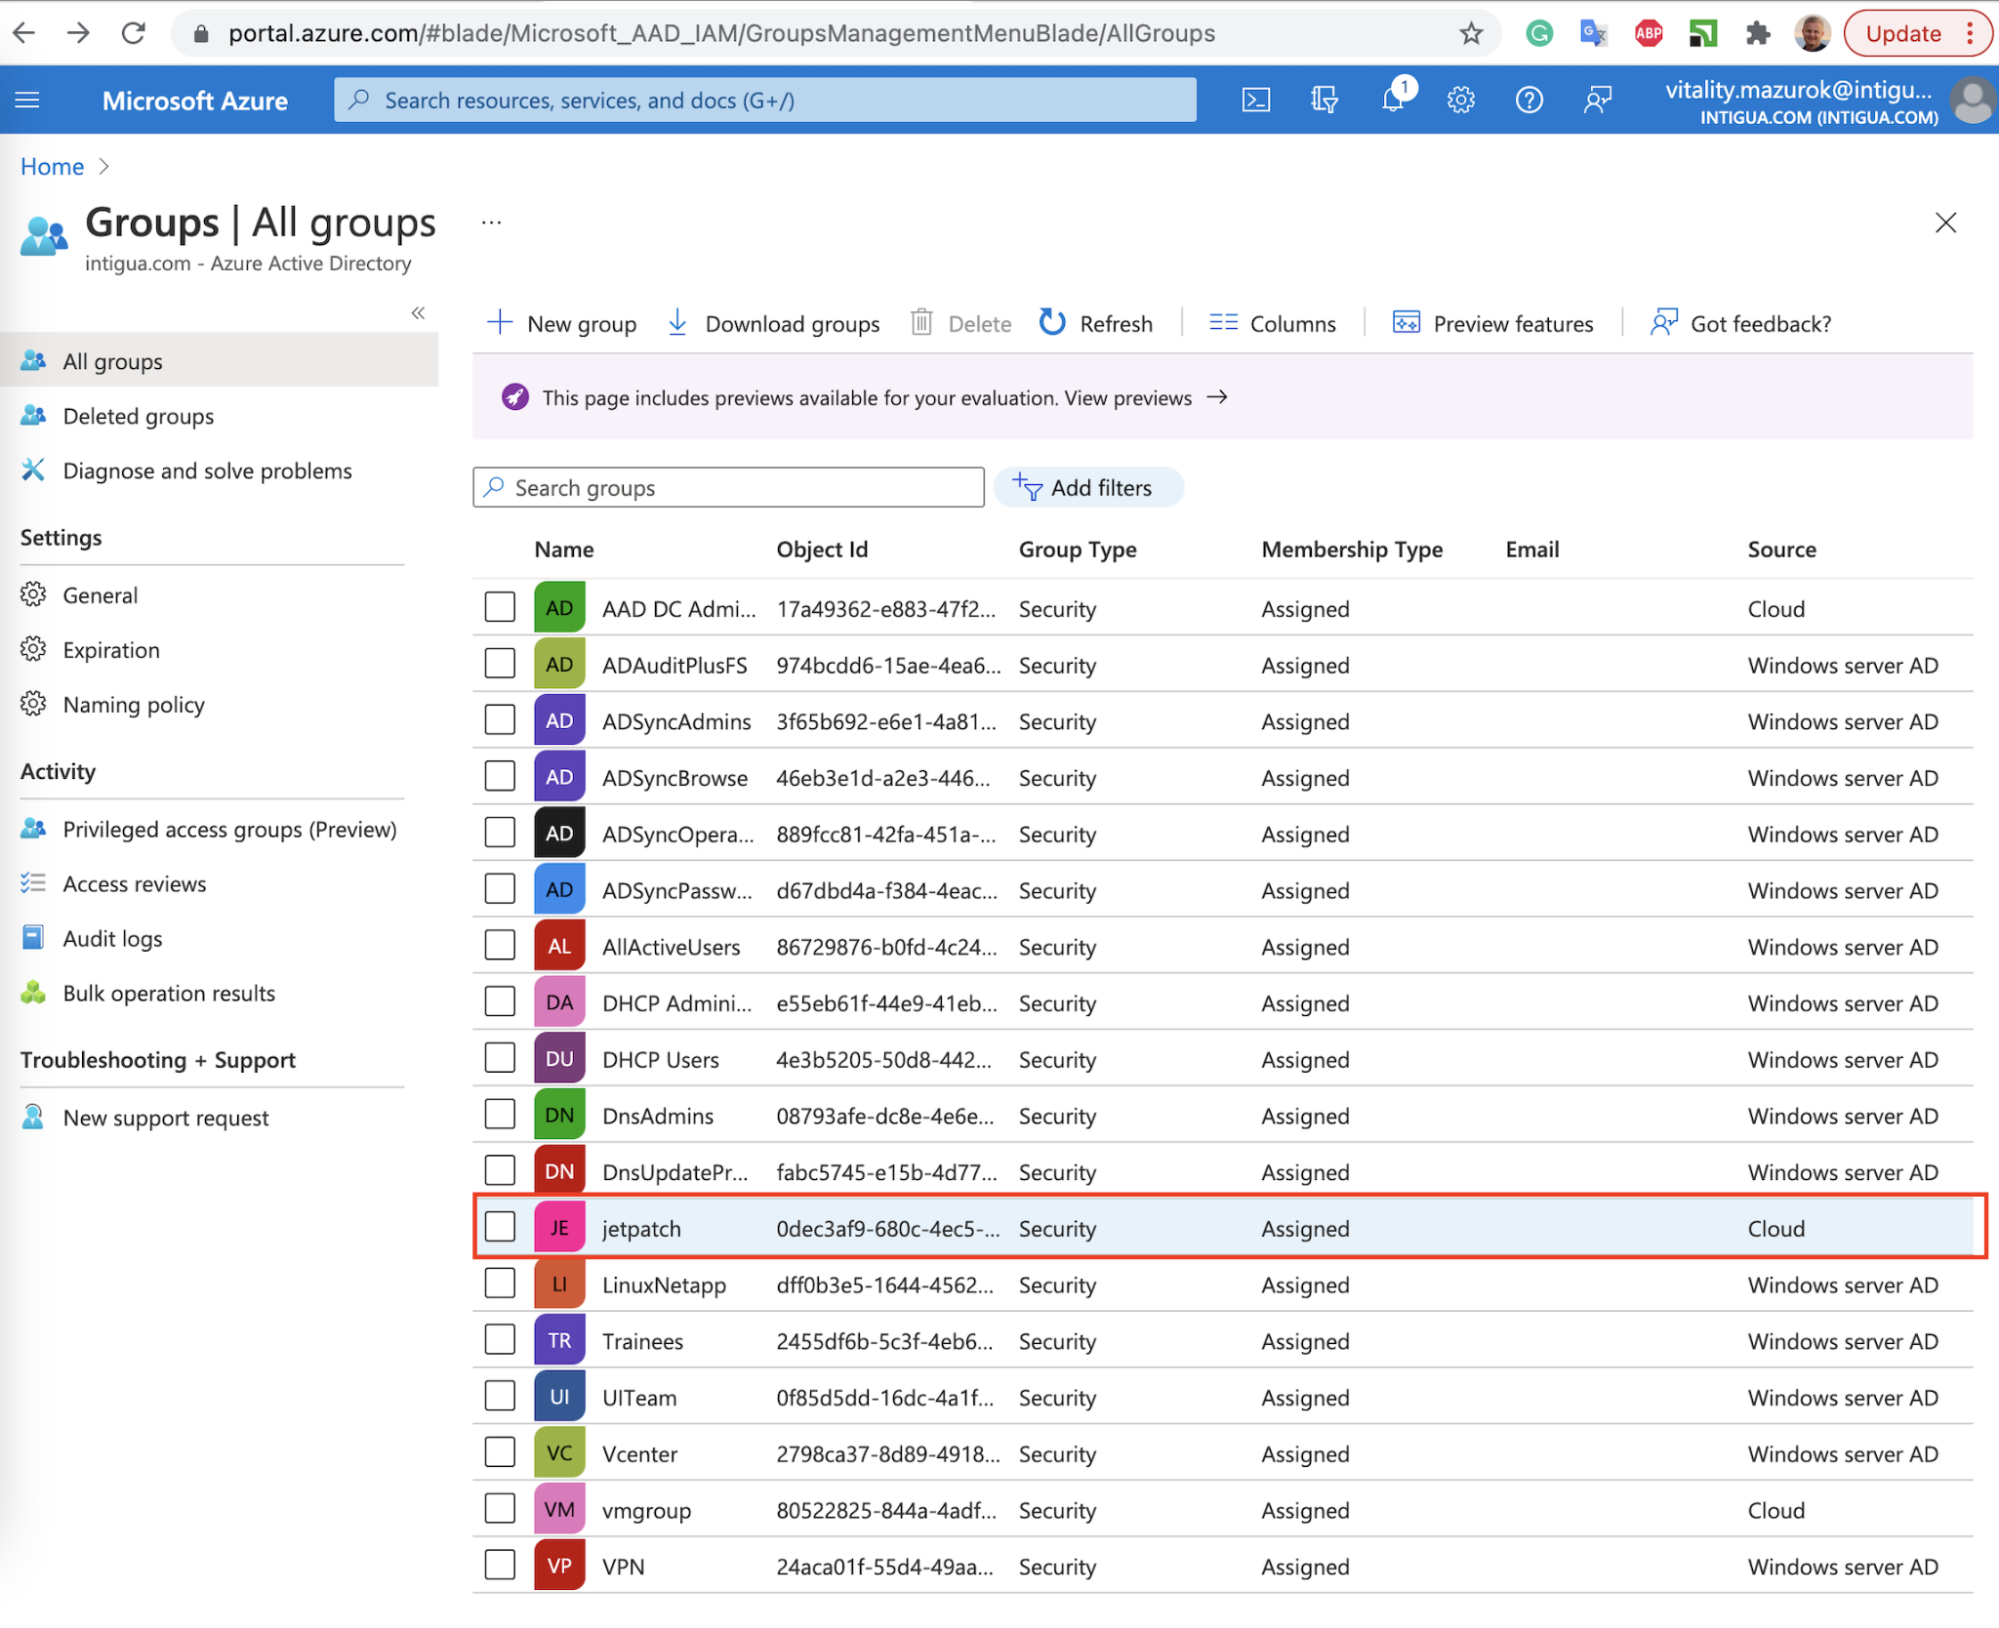Click the Add filters pill button
The image size is (1999, 1628).
1088,488
